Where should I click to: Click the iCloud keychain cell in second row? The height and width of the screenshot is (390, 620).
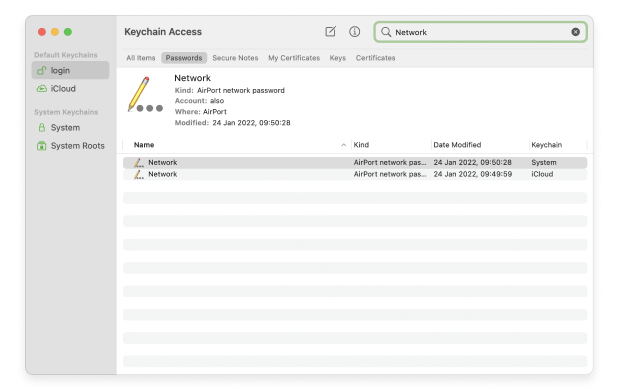tap(542, 174)
